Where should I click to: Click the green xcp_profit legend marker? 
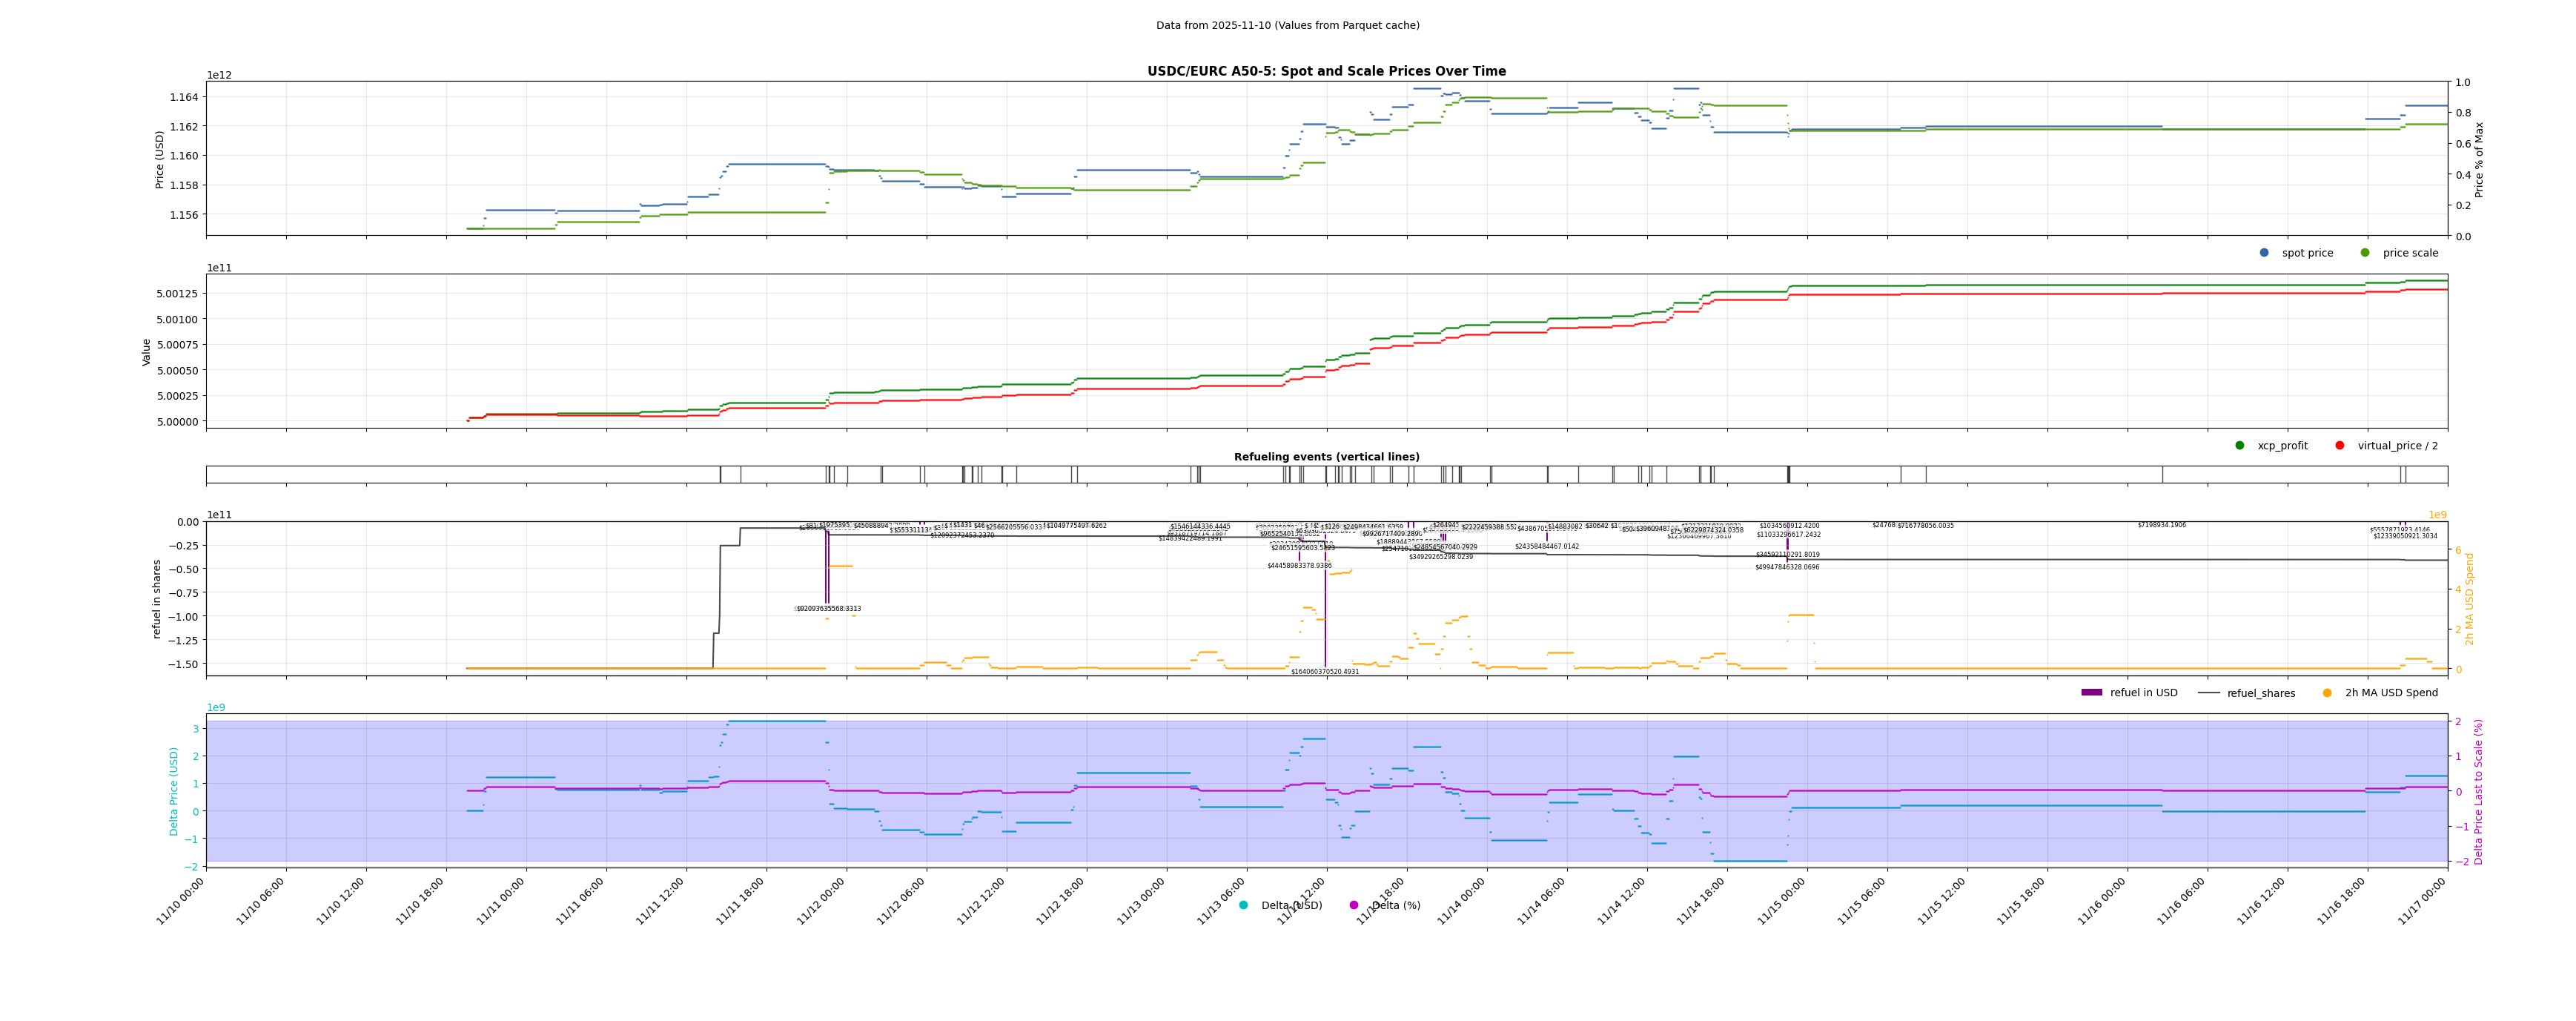coord(2240,446)
